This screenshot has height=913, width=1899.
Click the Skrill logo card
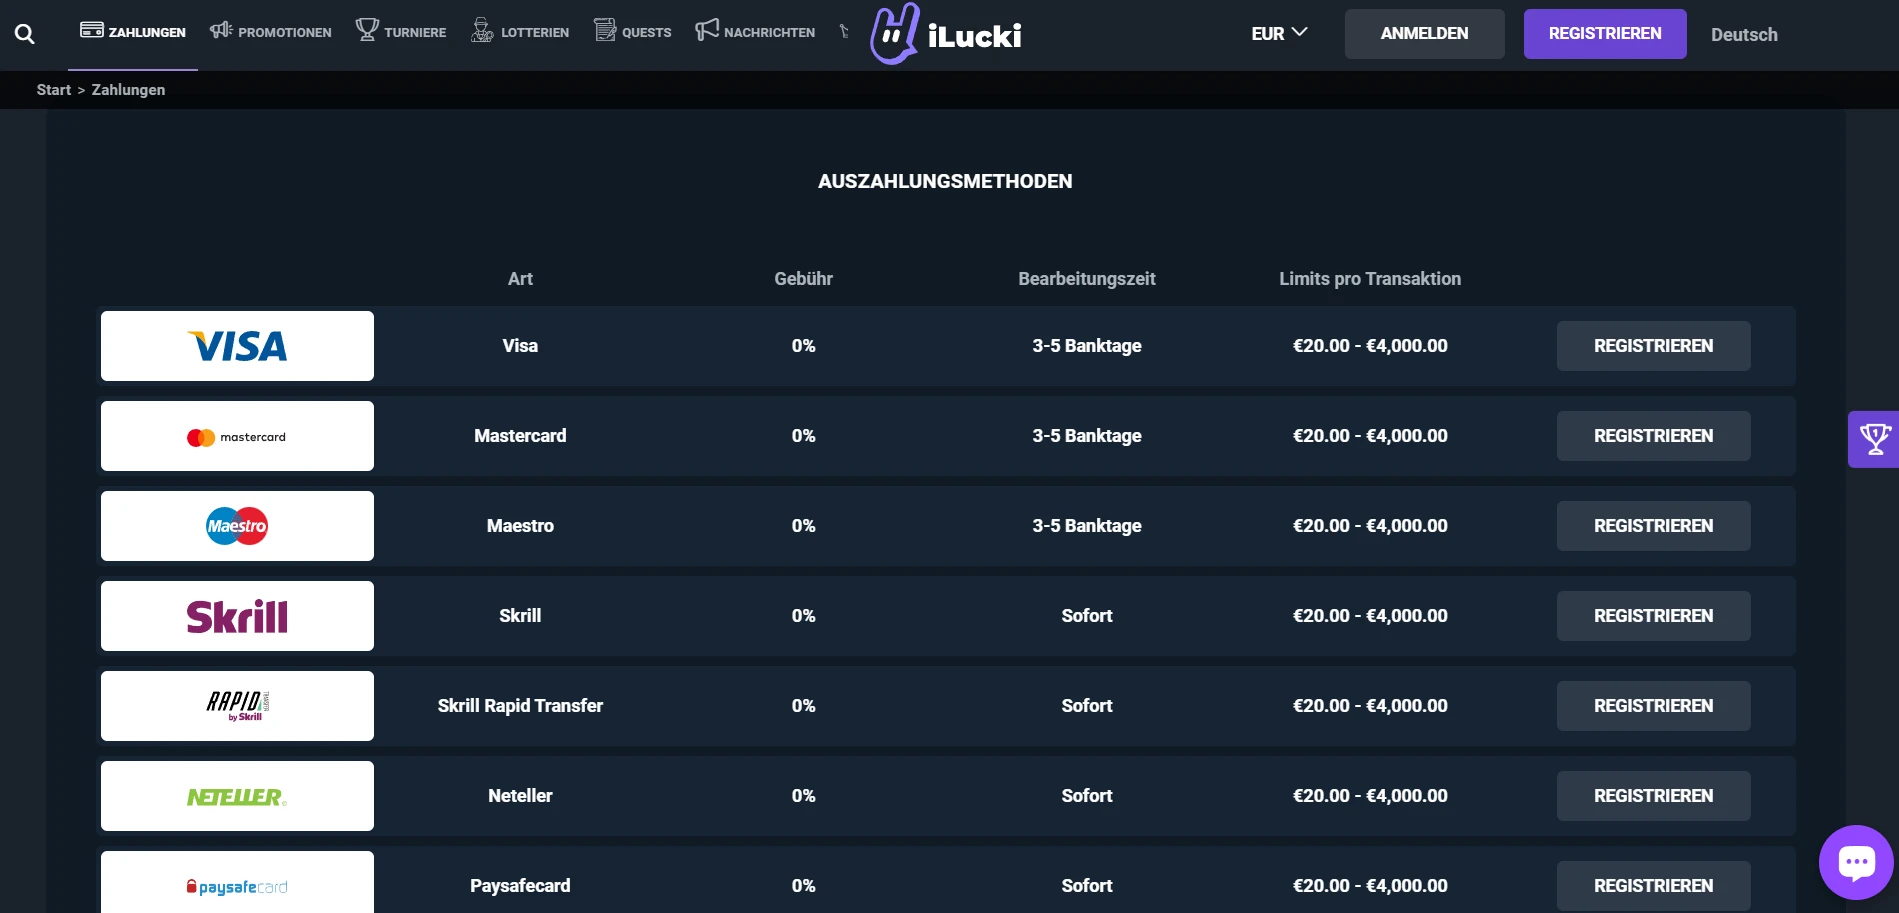(x=237, y=616)
